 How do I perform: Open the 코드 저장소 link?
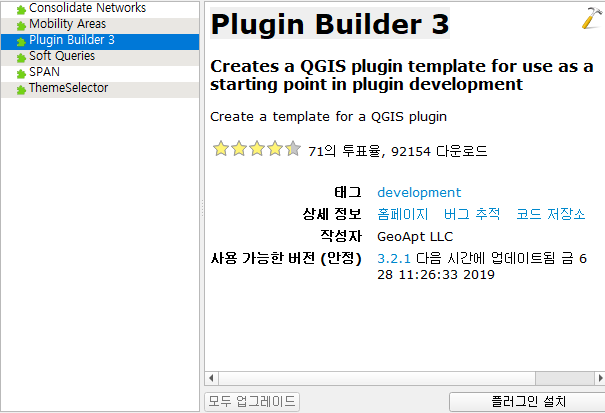[x=551, y=214]
